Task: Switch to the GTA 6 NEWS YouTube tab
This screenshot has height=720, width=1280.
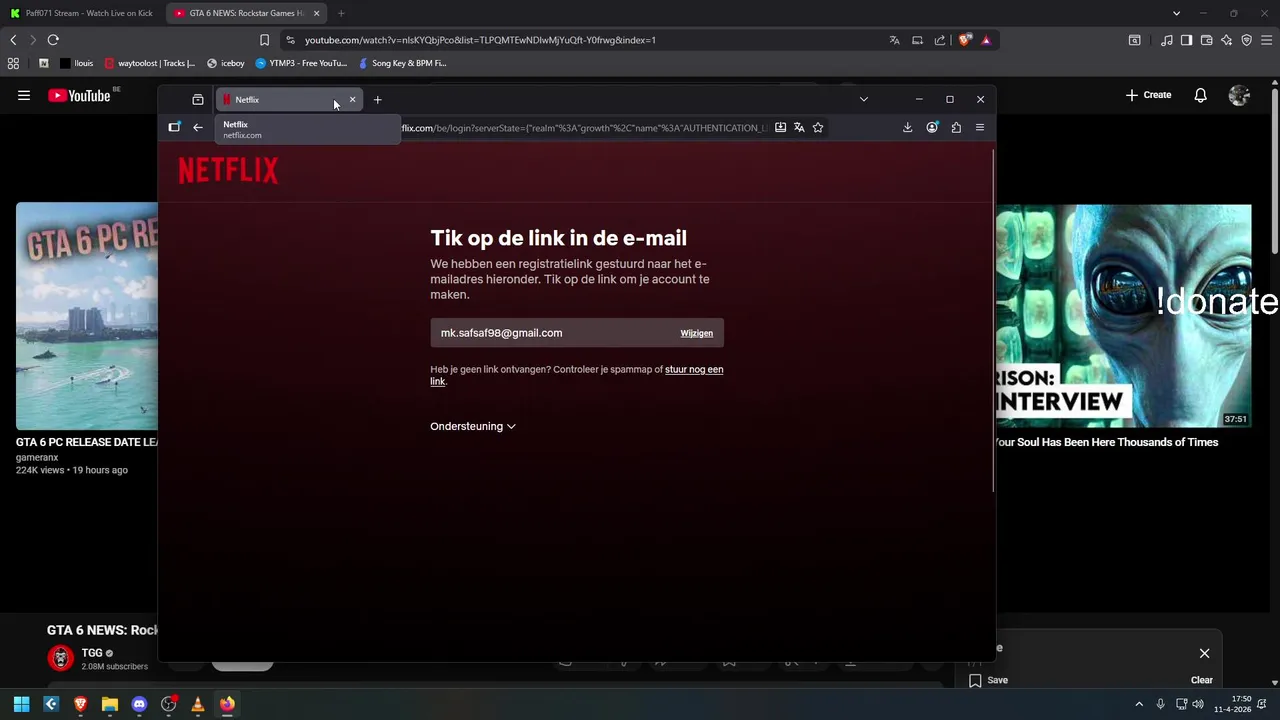Action: (x=247, y=13)
